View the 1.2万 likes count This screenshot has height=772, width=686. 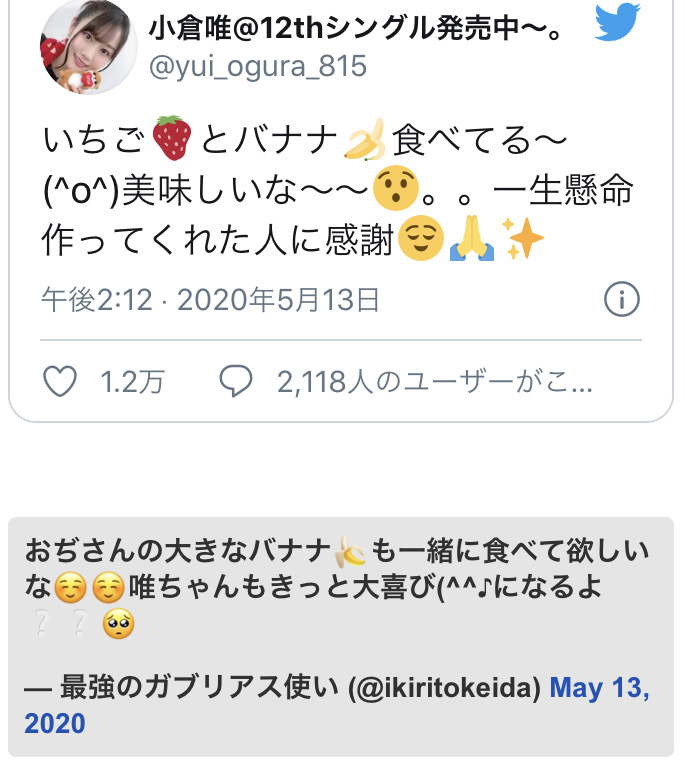point(132,382)
